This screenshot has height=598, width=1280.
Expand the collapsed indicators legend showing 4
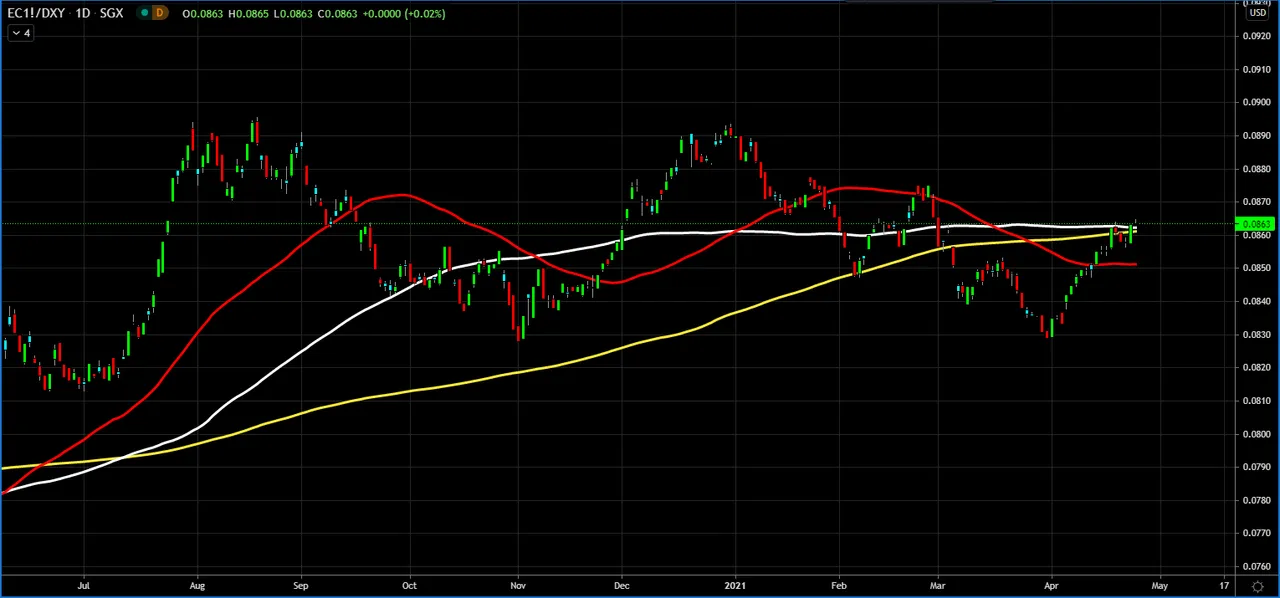20,33
